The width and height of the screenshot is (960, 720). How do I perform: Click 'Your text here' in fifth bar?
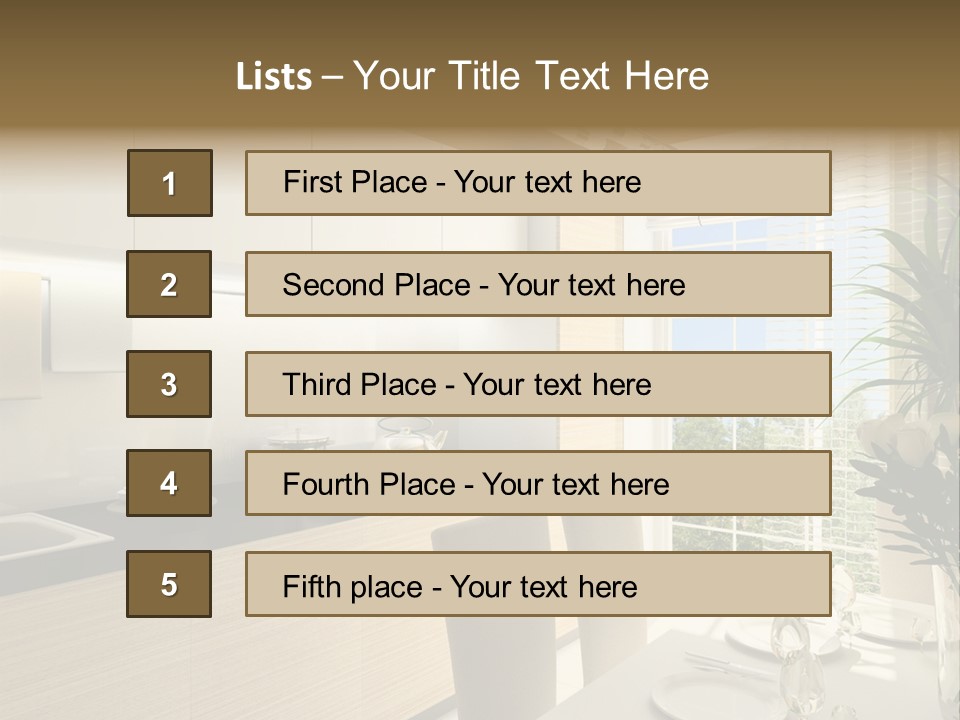pyautogui.click(x=544, y=587)
